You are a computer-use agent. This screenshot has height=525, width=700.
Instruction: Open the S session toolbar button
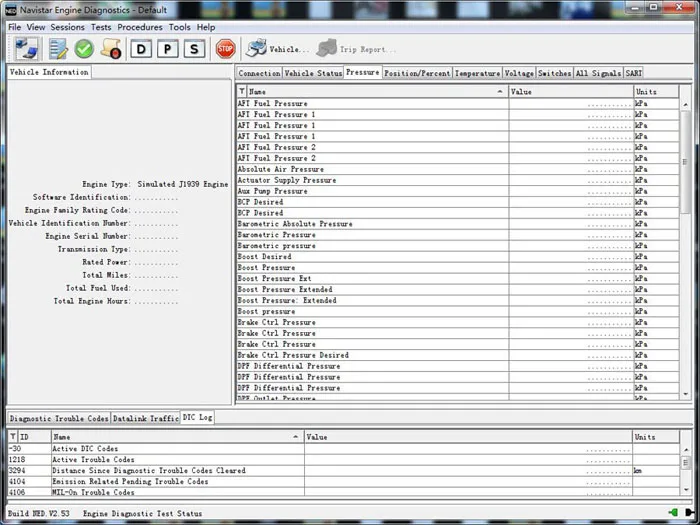click(x=194, y=49)
